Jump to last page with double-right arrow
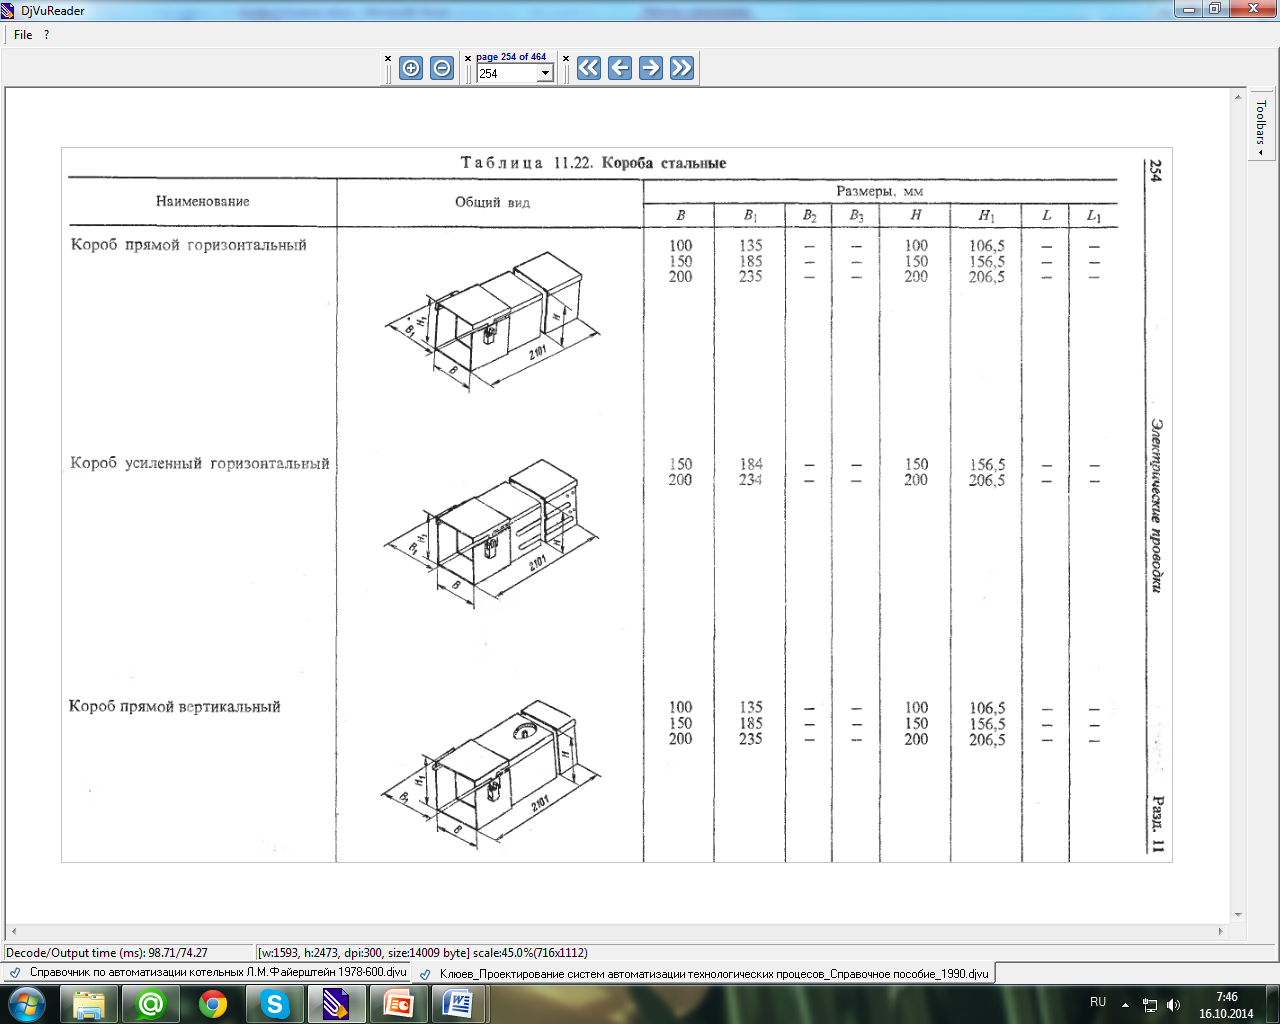1280x1024 pixels. coord(682,68)
